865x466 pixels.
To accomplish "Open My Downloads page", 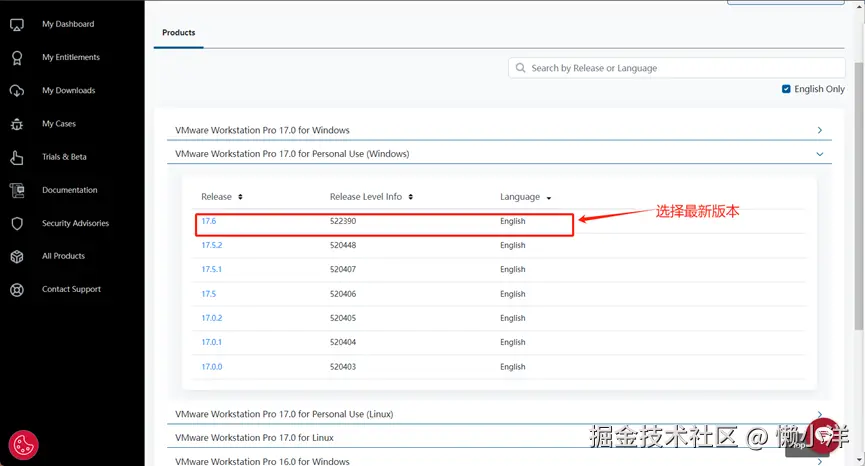I will (x=68, y=90).
